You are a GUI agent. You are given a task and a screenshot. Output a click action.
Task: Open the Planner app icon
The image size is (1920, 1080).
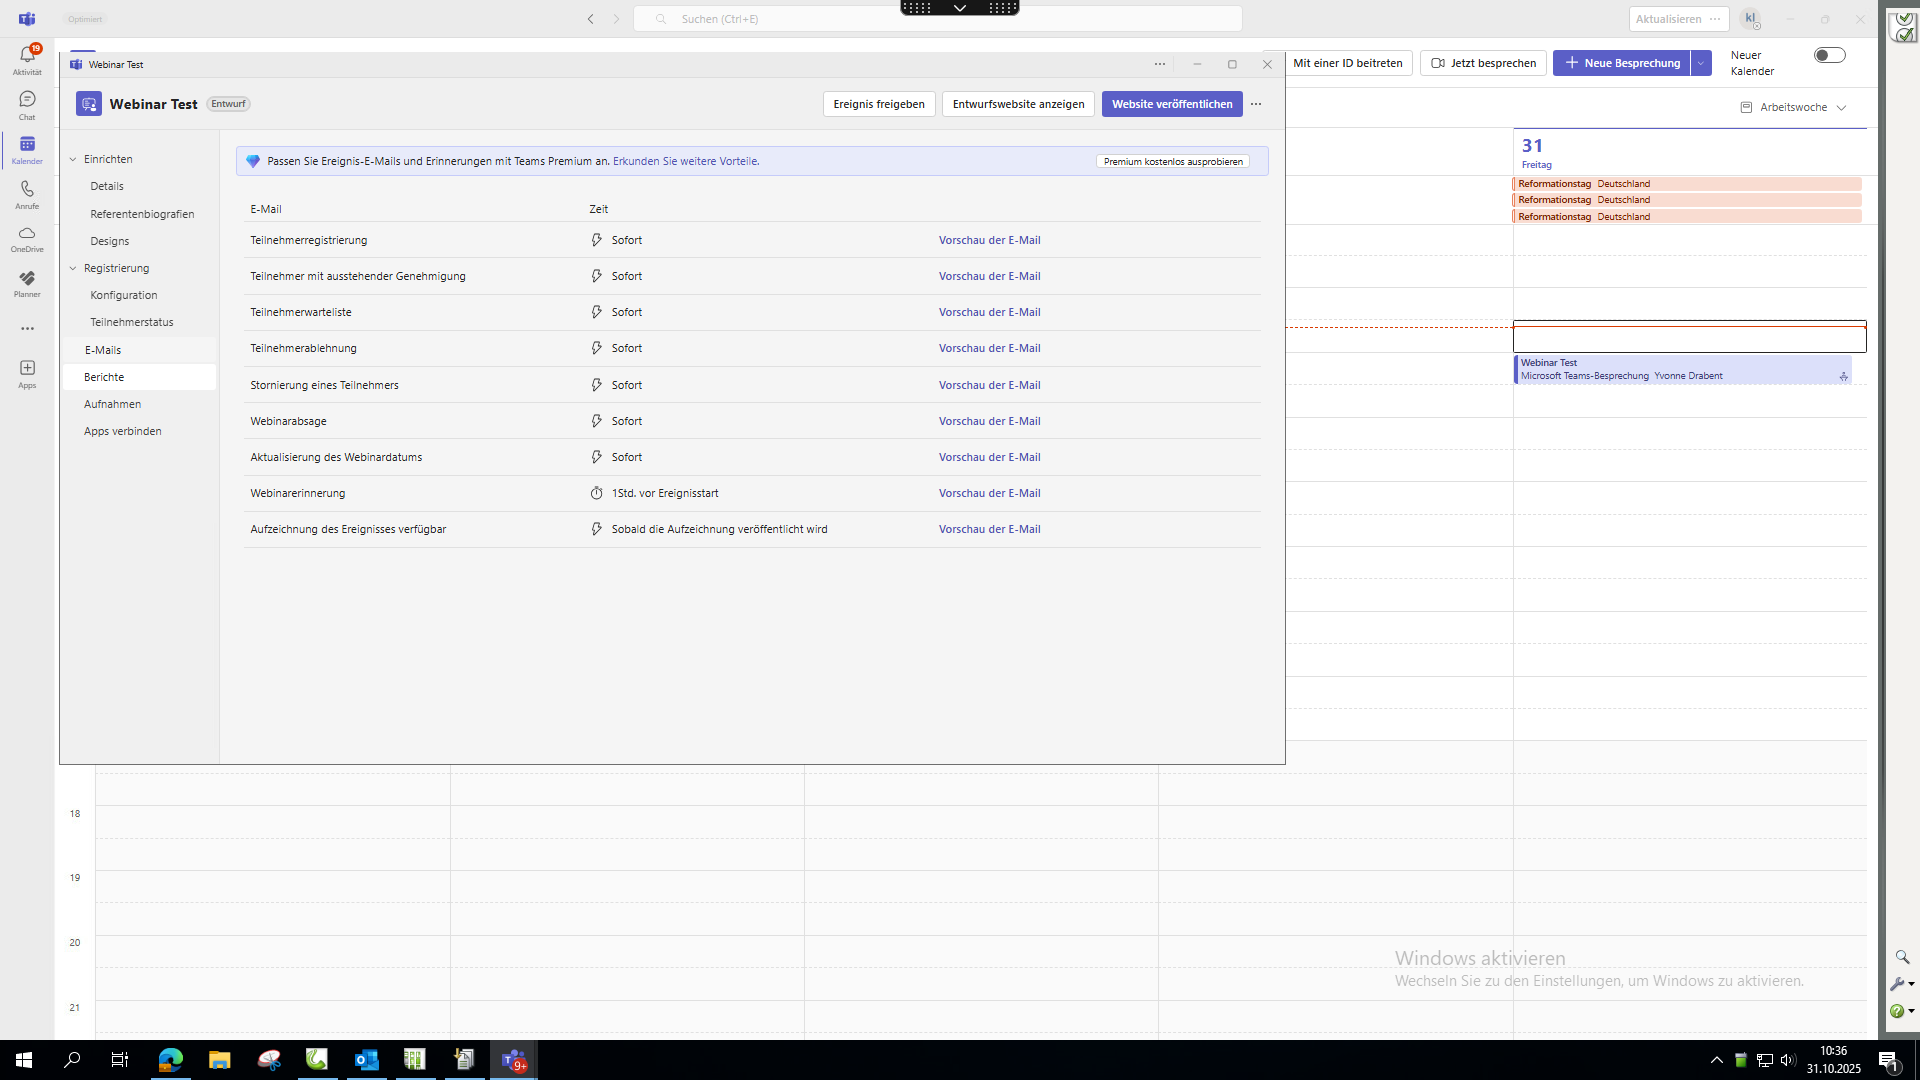coord(27,282)
